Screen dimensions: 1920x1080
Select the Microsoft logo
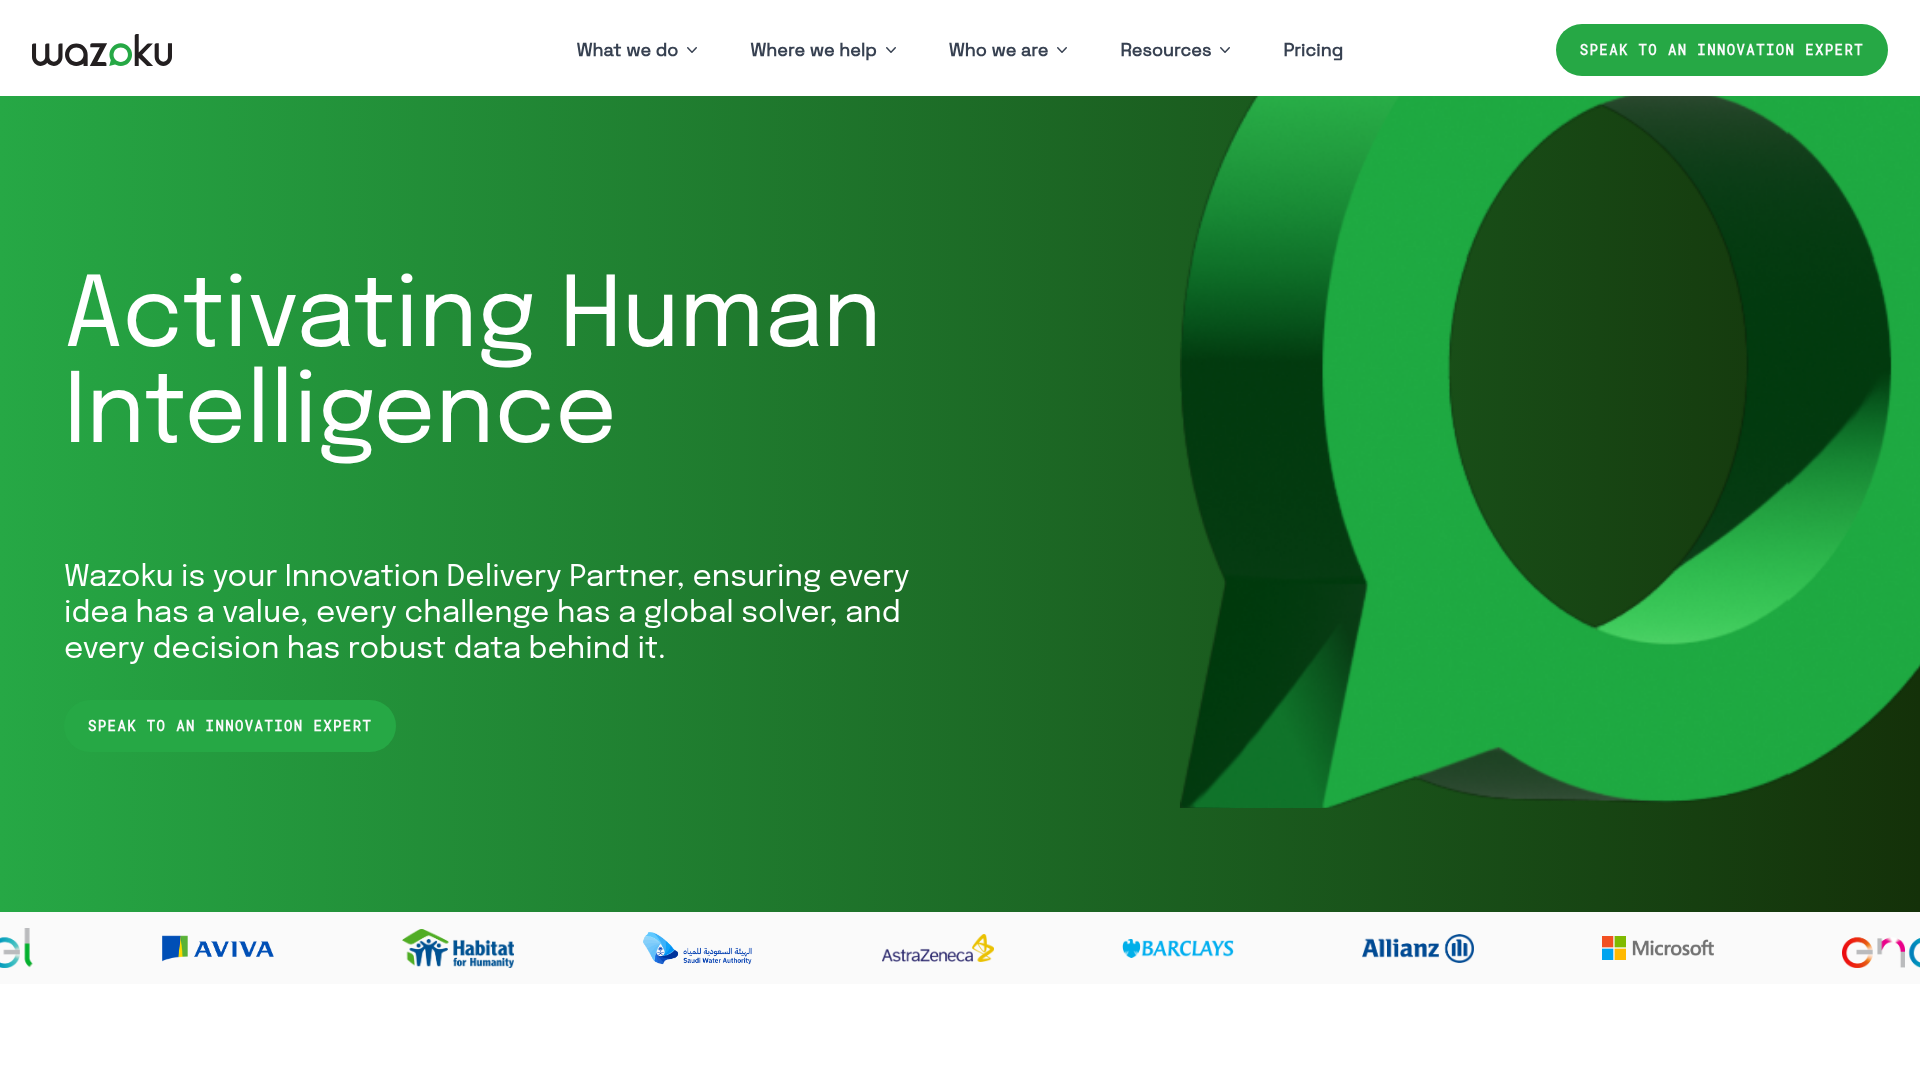pyautogui.click(x=1656, y=949)
